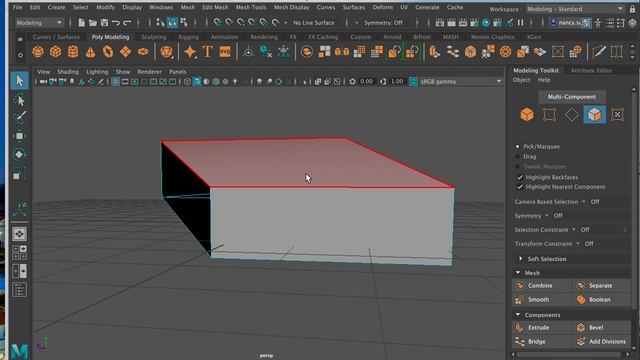Viewport: 640px width, 360px height.
Task: Toggle Highlight Nearest Component checkbox
Action: coord(520,187)
